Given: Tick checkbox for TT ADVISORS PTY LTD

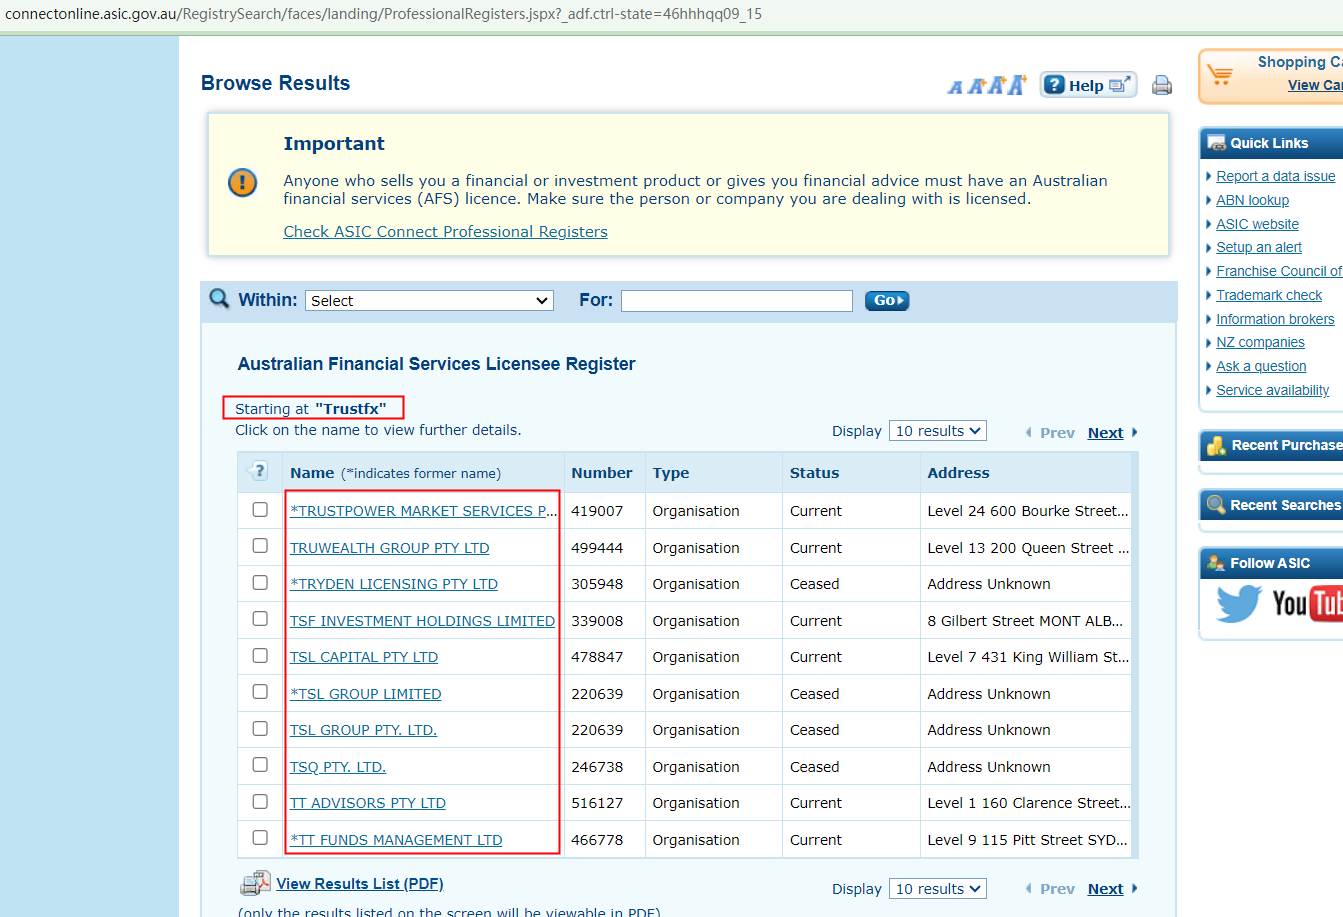Looking at the screenshot, I should 260,802.
